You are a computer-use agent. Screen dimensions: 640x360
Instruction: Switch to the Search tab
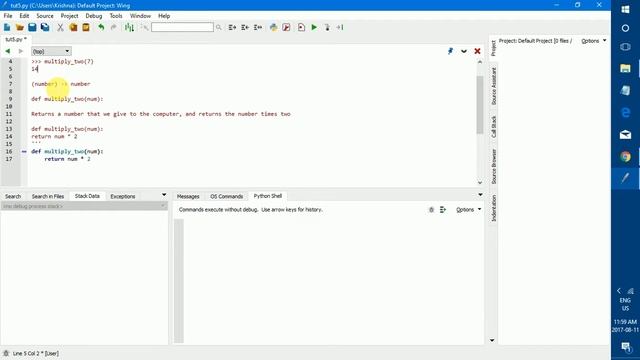pyautogui.click(x=13, y=196)
